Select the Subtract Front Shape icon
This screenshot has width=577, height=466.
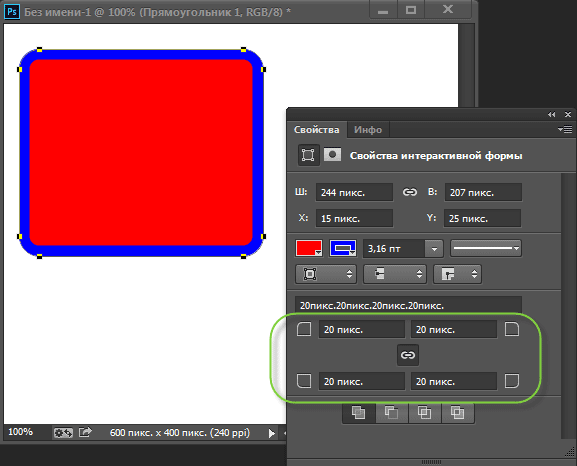point(391,413)
